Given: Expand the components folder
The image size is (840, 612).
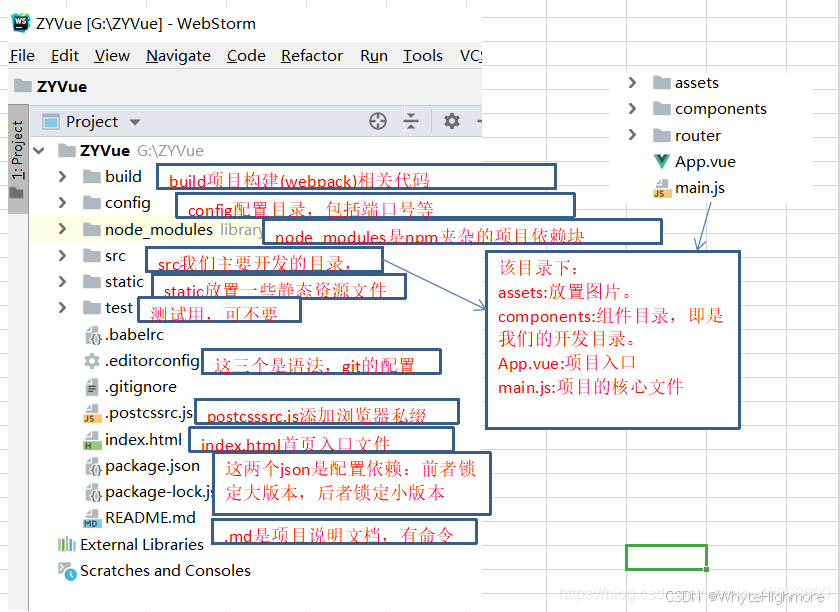Looking at the screenshot, I should click(x=632, y=109).
